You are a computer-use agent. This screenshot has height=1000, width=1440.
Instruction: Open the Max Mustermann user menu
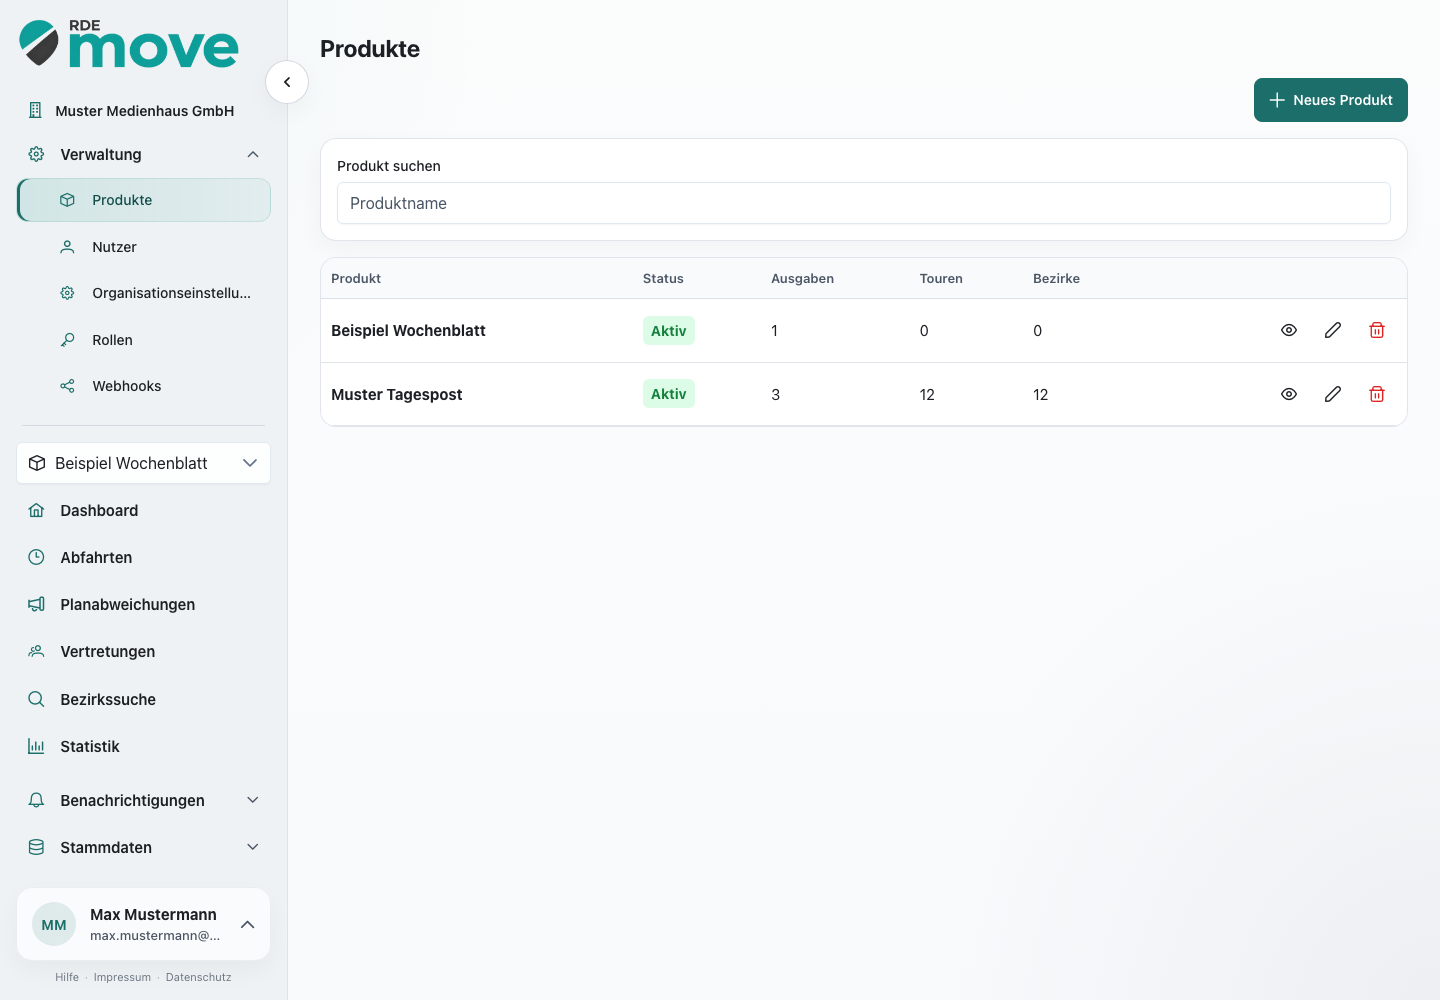(144, 924)
